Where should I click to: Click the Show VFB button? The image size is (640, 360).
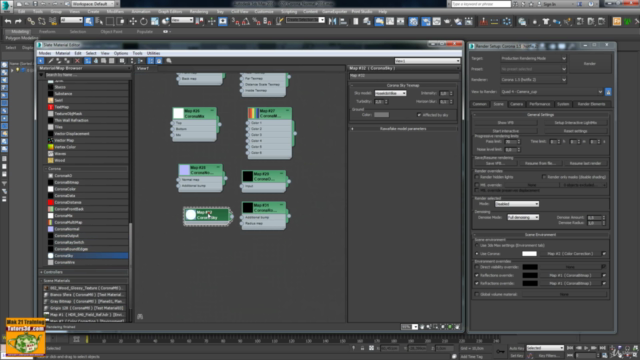pyautogui.click(x=505, y=123)
